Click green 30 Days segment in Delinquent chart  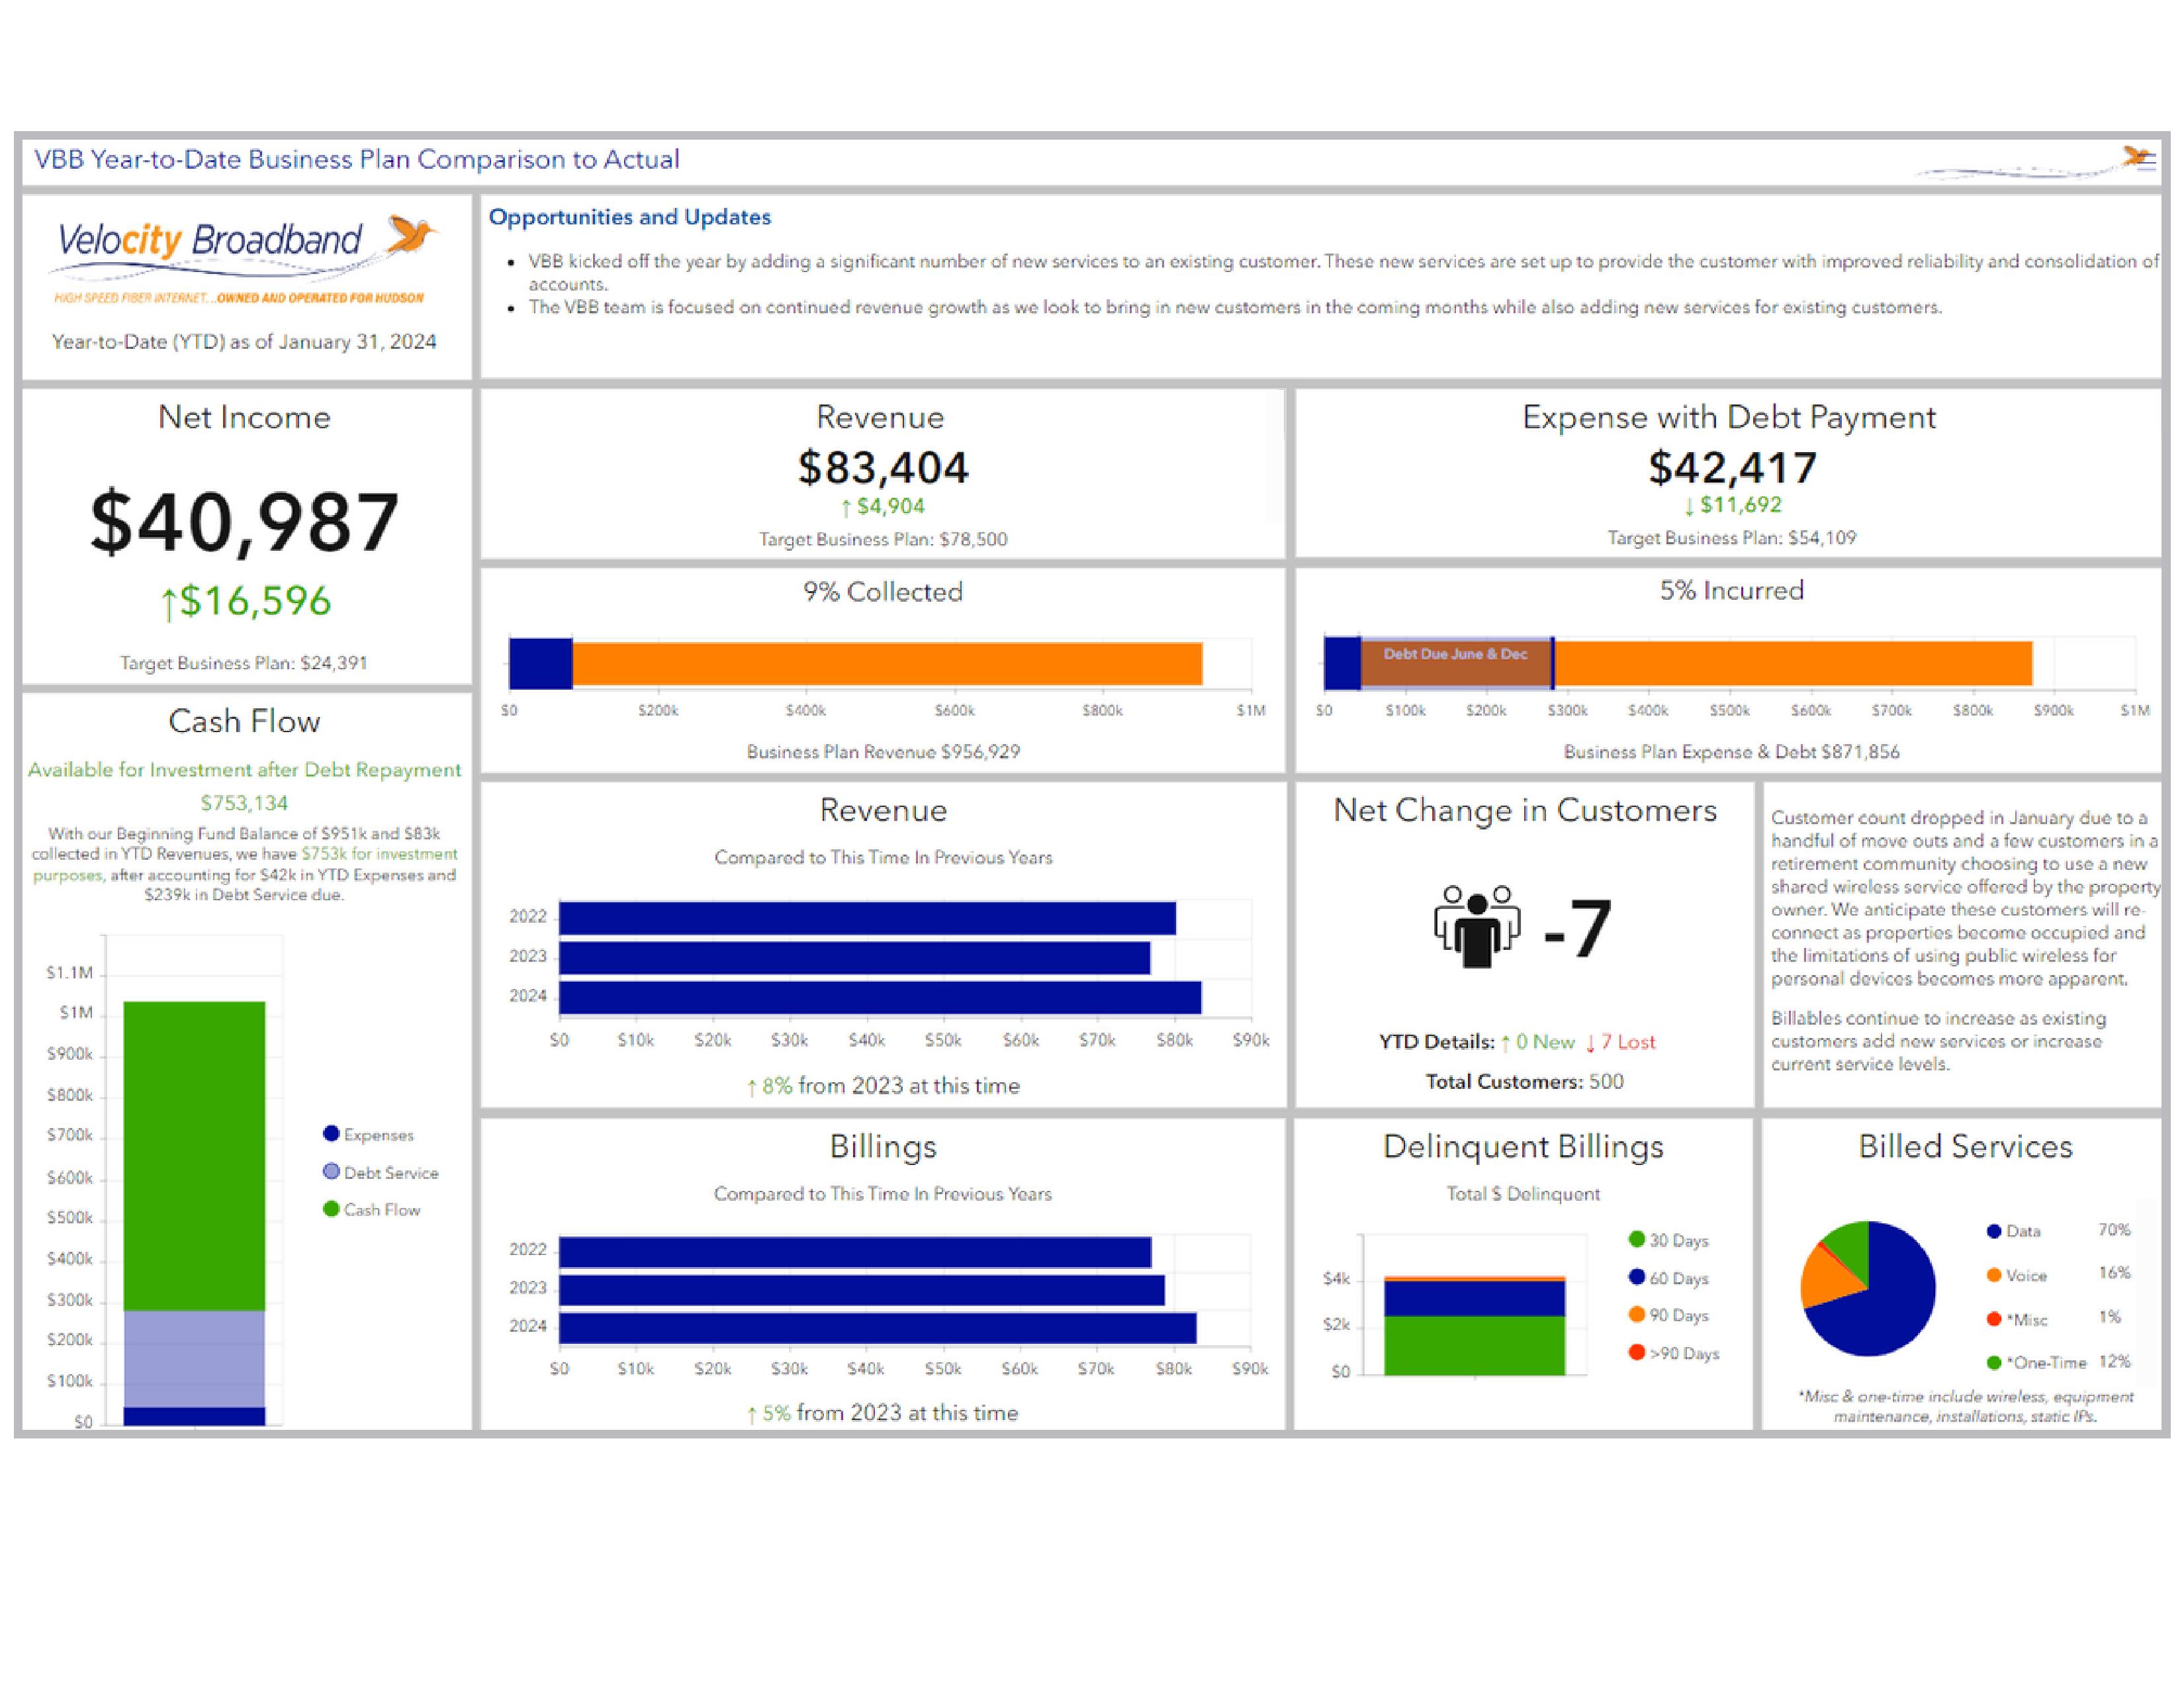pos(1474,1345)
